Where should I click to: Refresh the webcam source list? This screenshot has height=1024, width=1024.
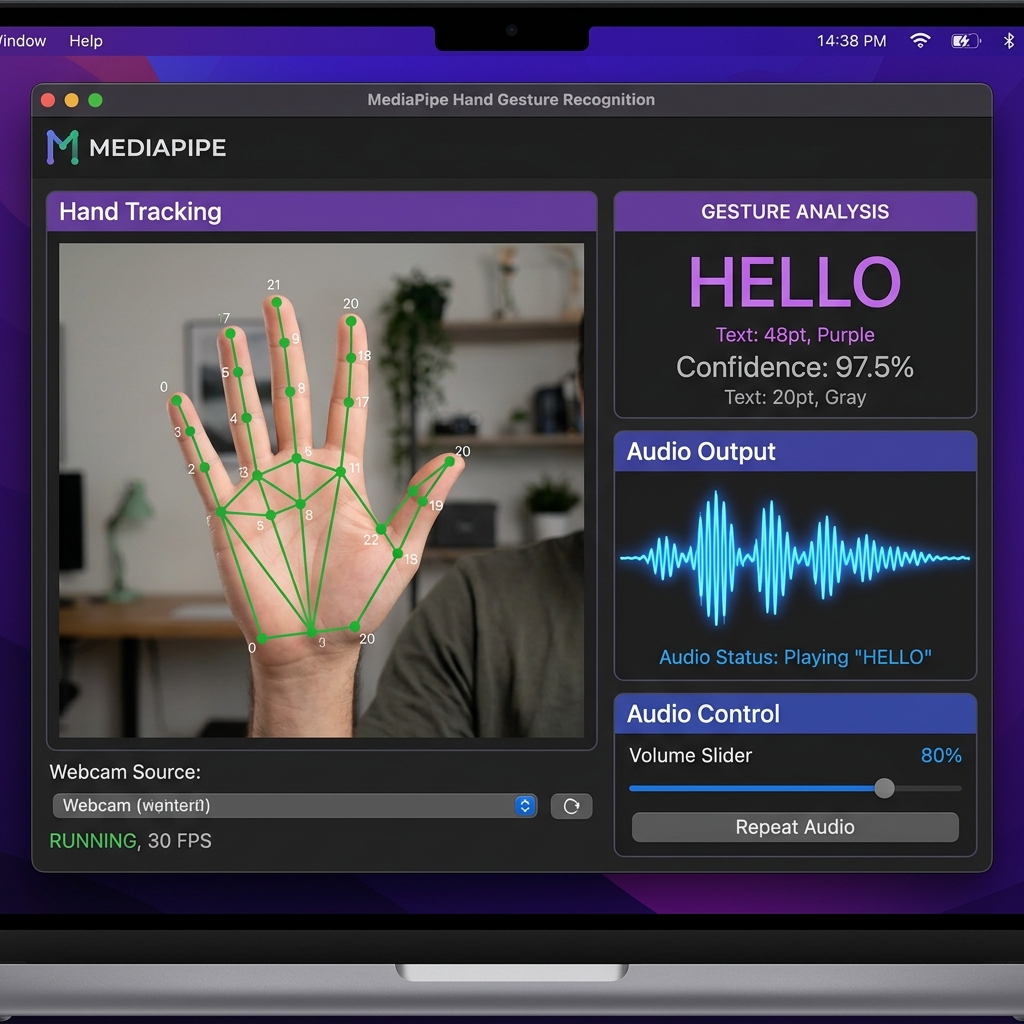point(571,806)
